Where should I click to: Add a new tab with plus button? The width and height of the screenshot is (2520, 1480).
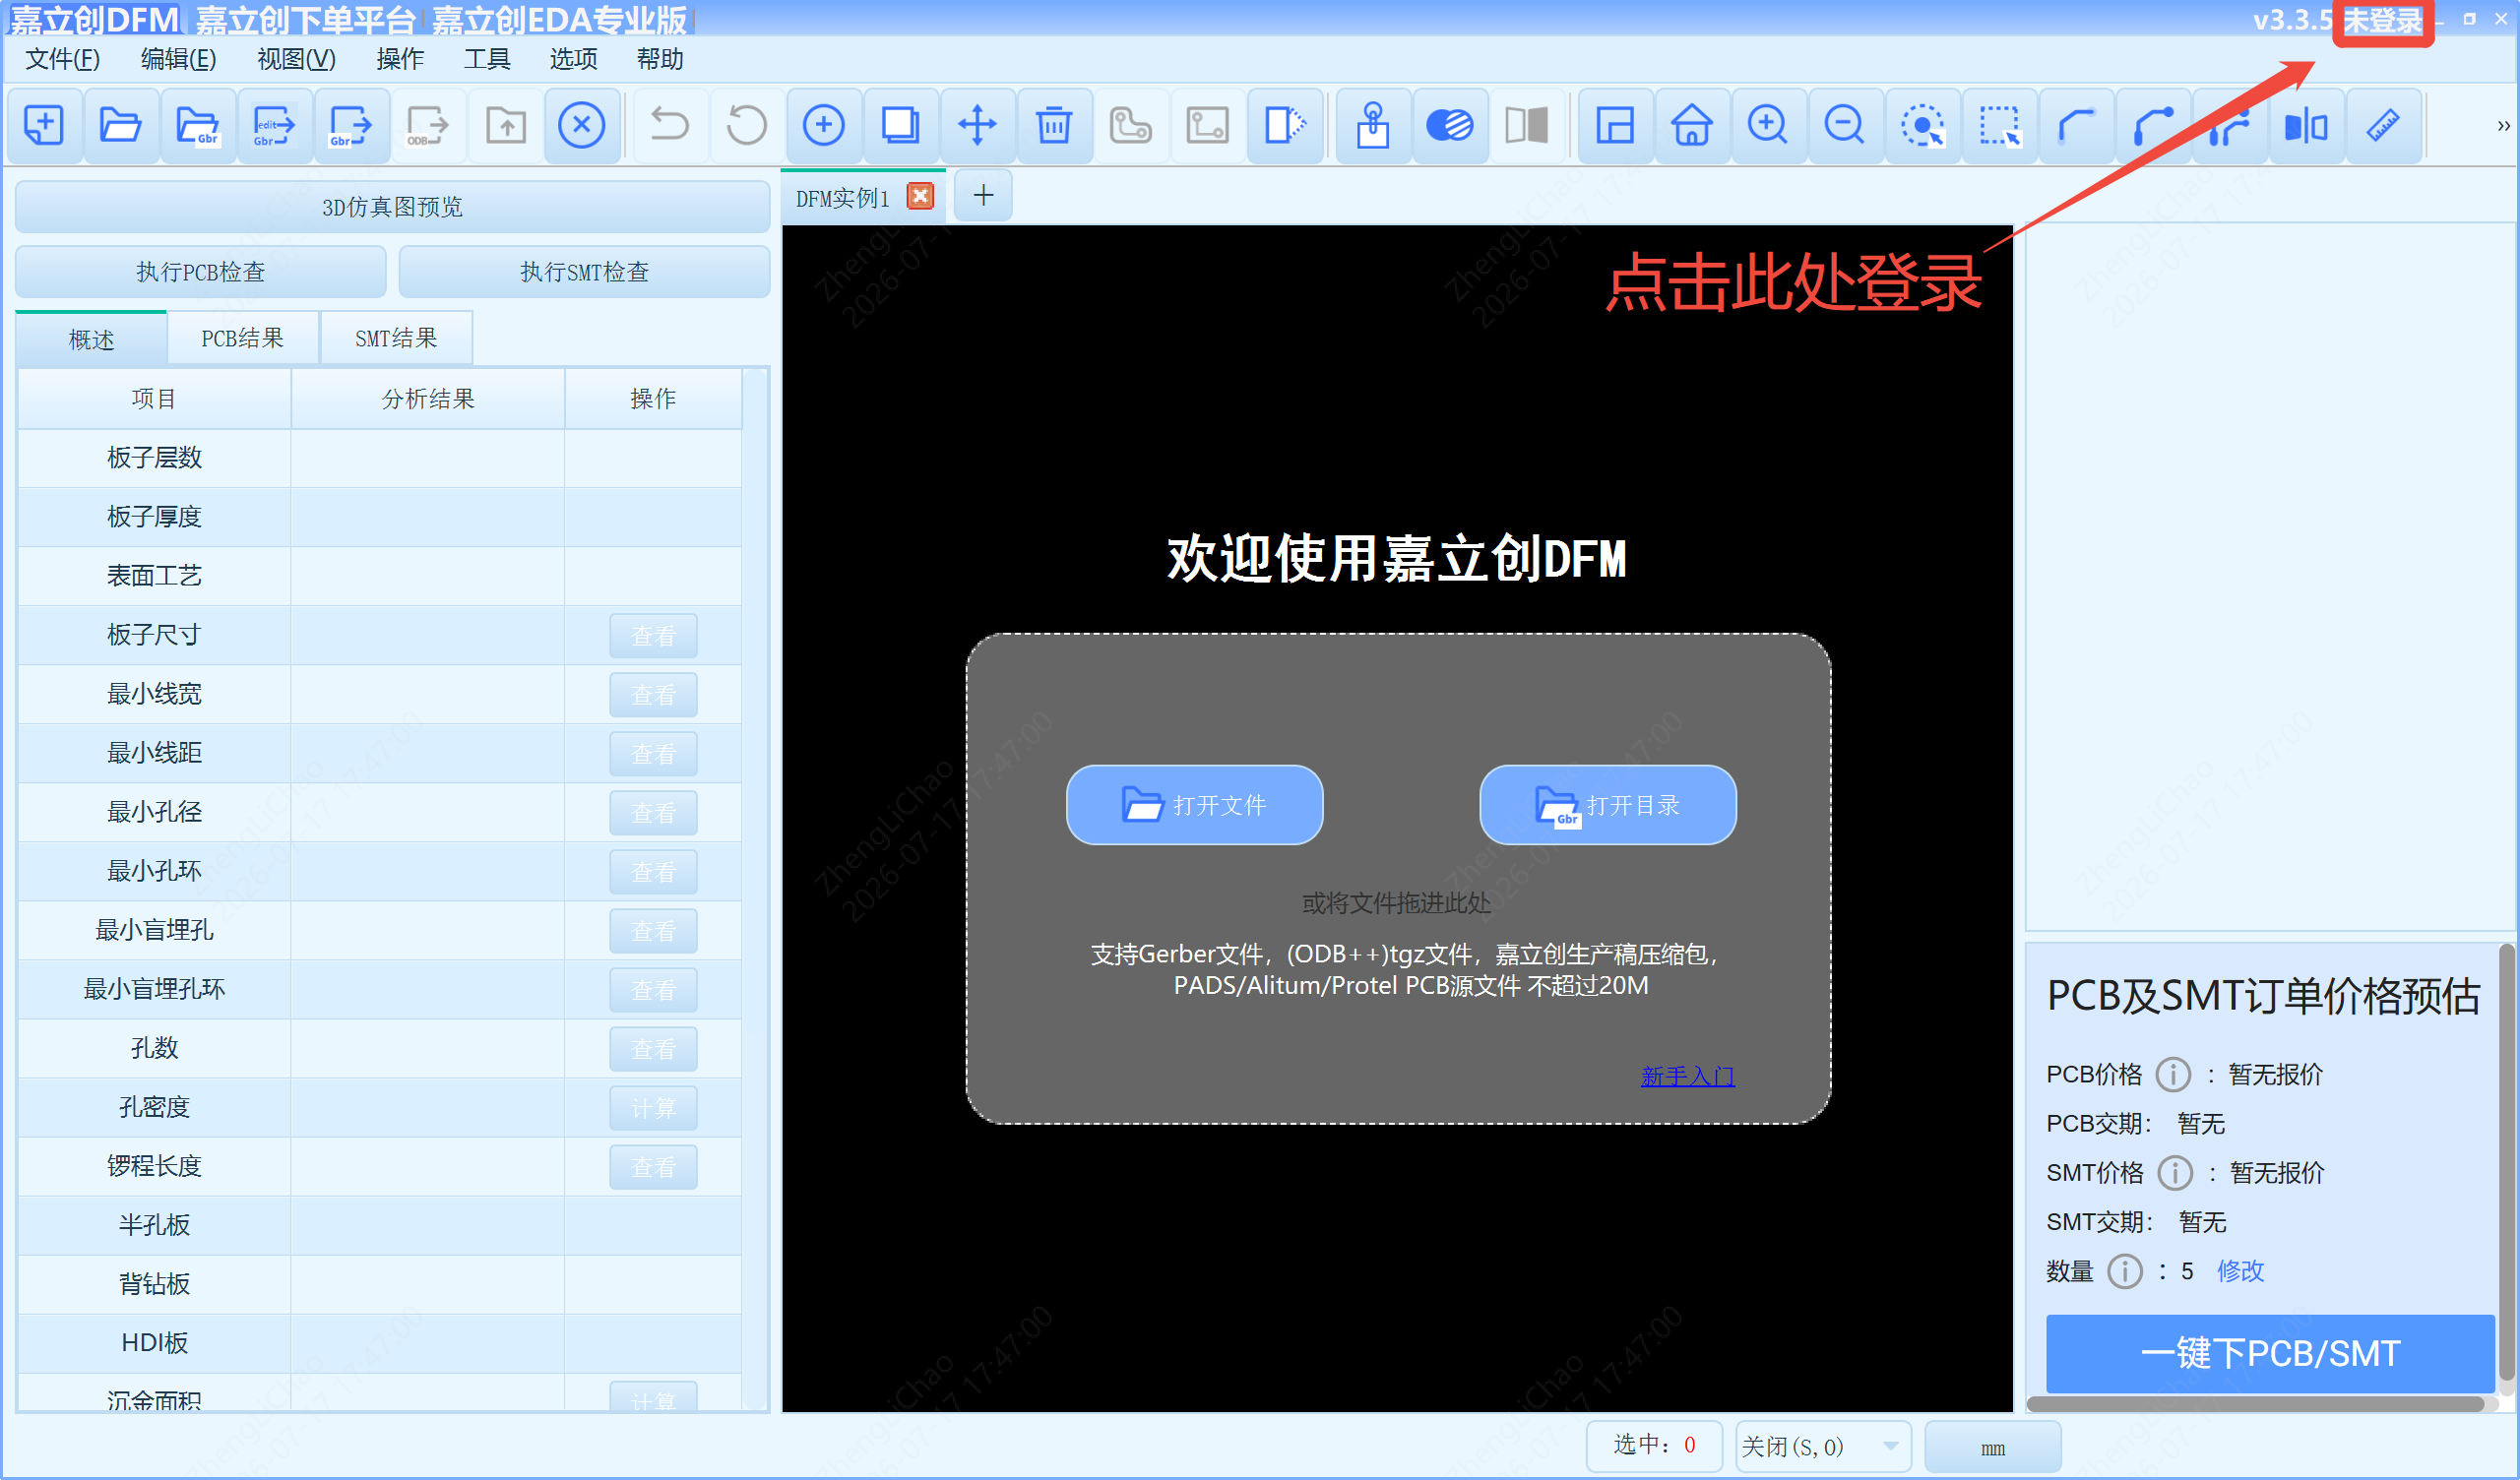(x=983, y=195)
